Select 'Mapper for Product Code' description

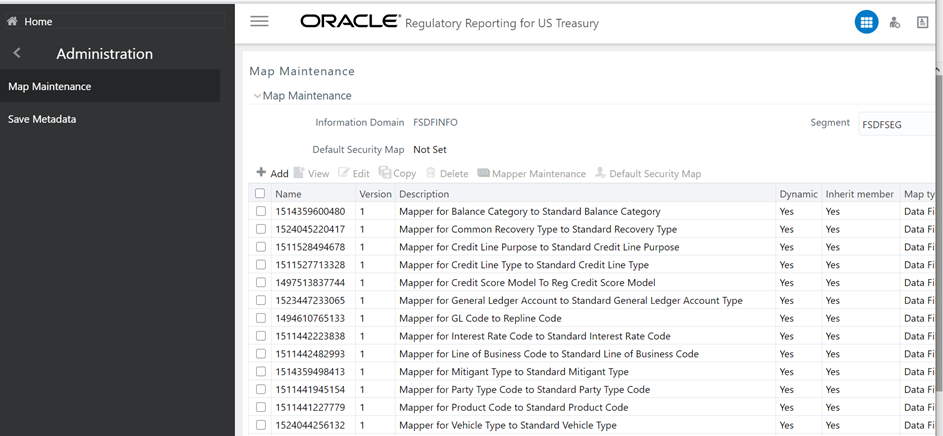point(514,407)
